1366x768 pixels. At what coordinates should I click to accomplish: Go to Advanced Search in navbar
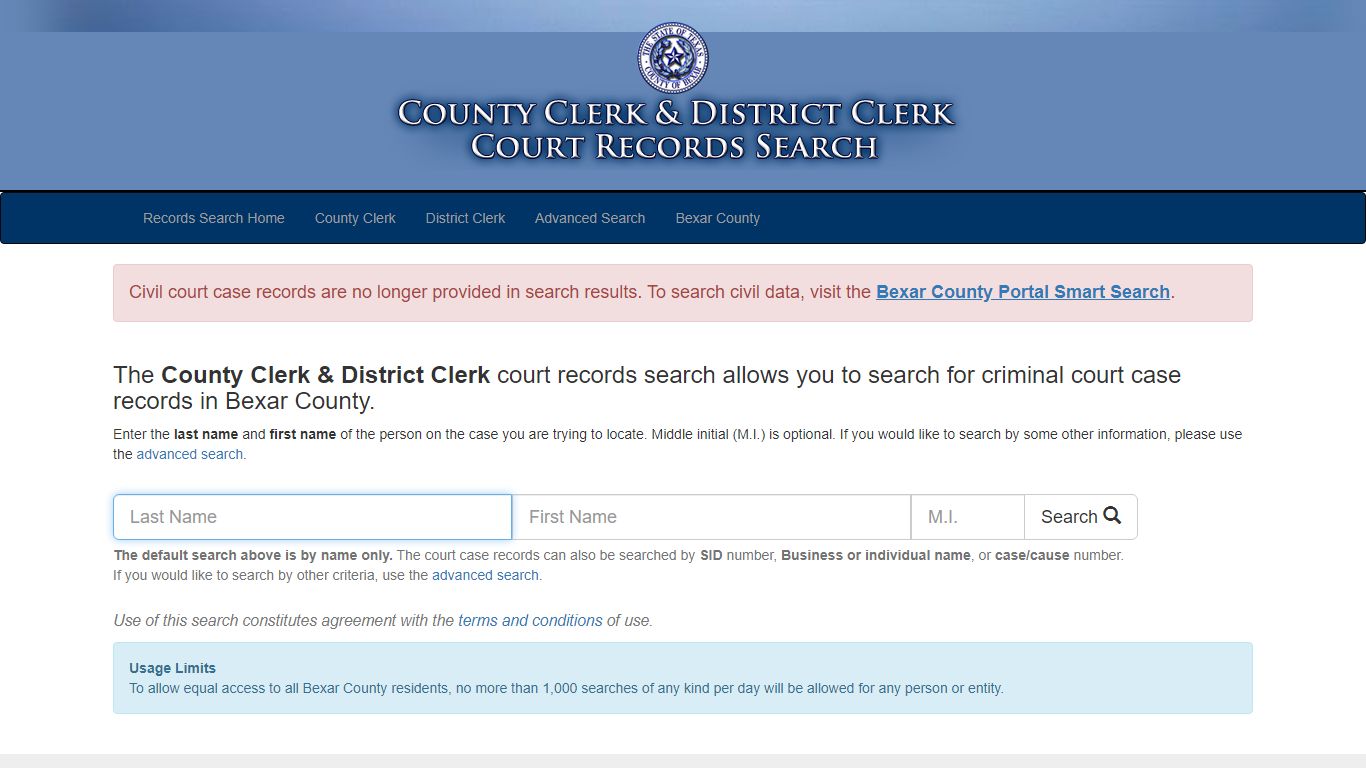click(590, 218)
